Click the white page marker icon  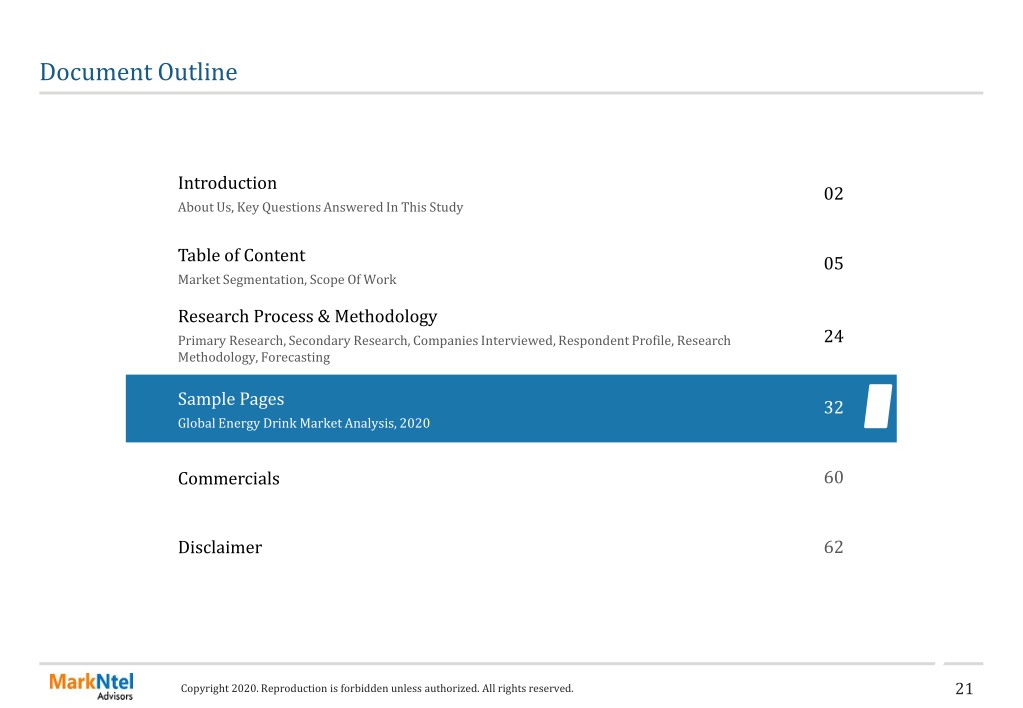(x=878, y=407)
